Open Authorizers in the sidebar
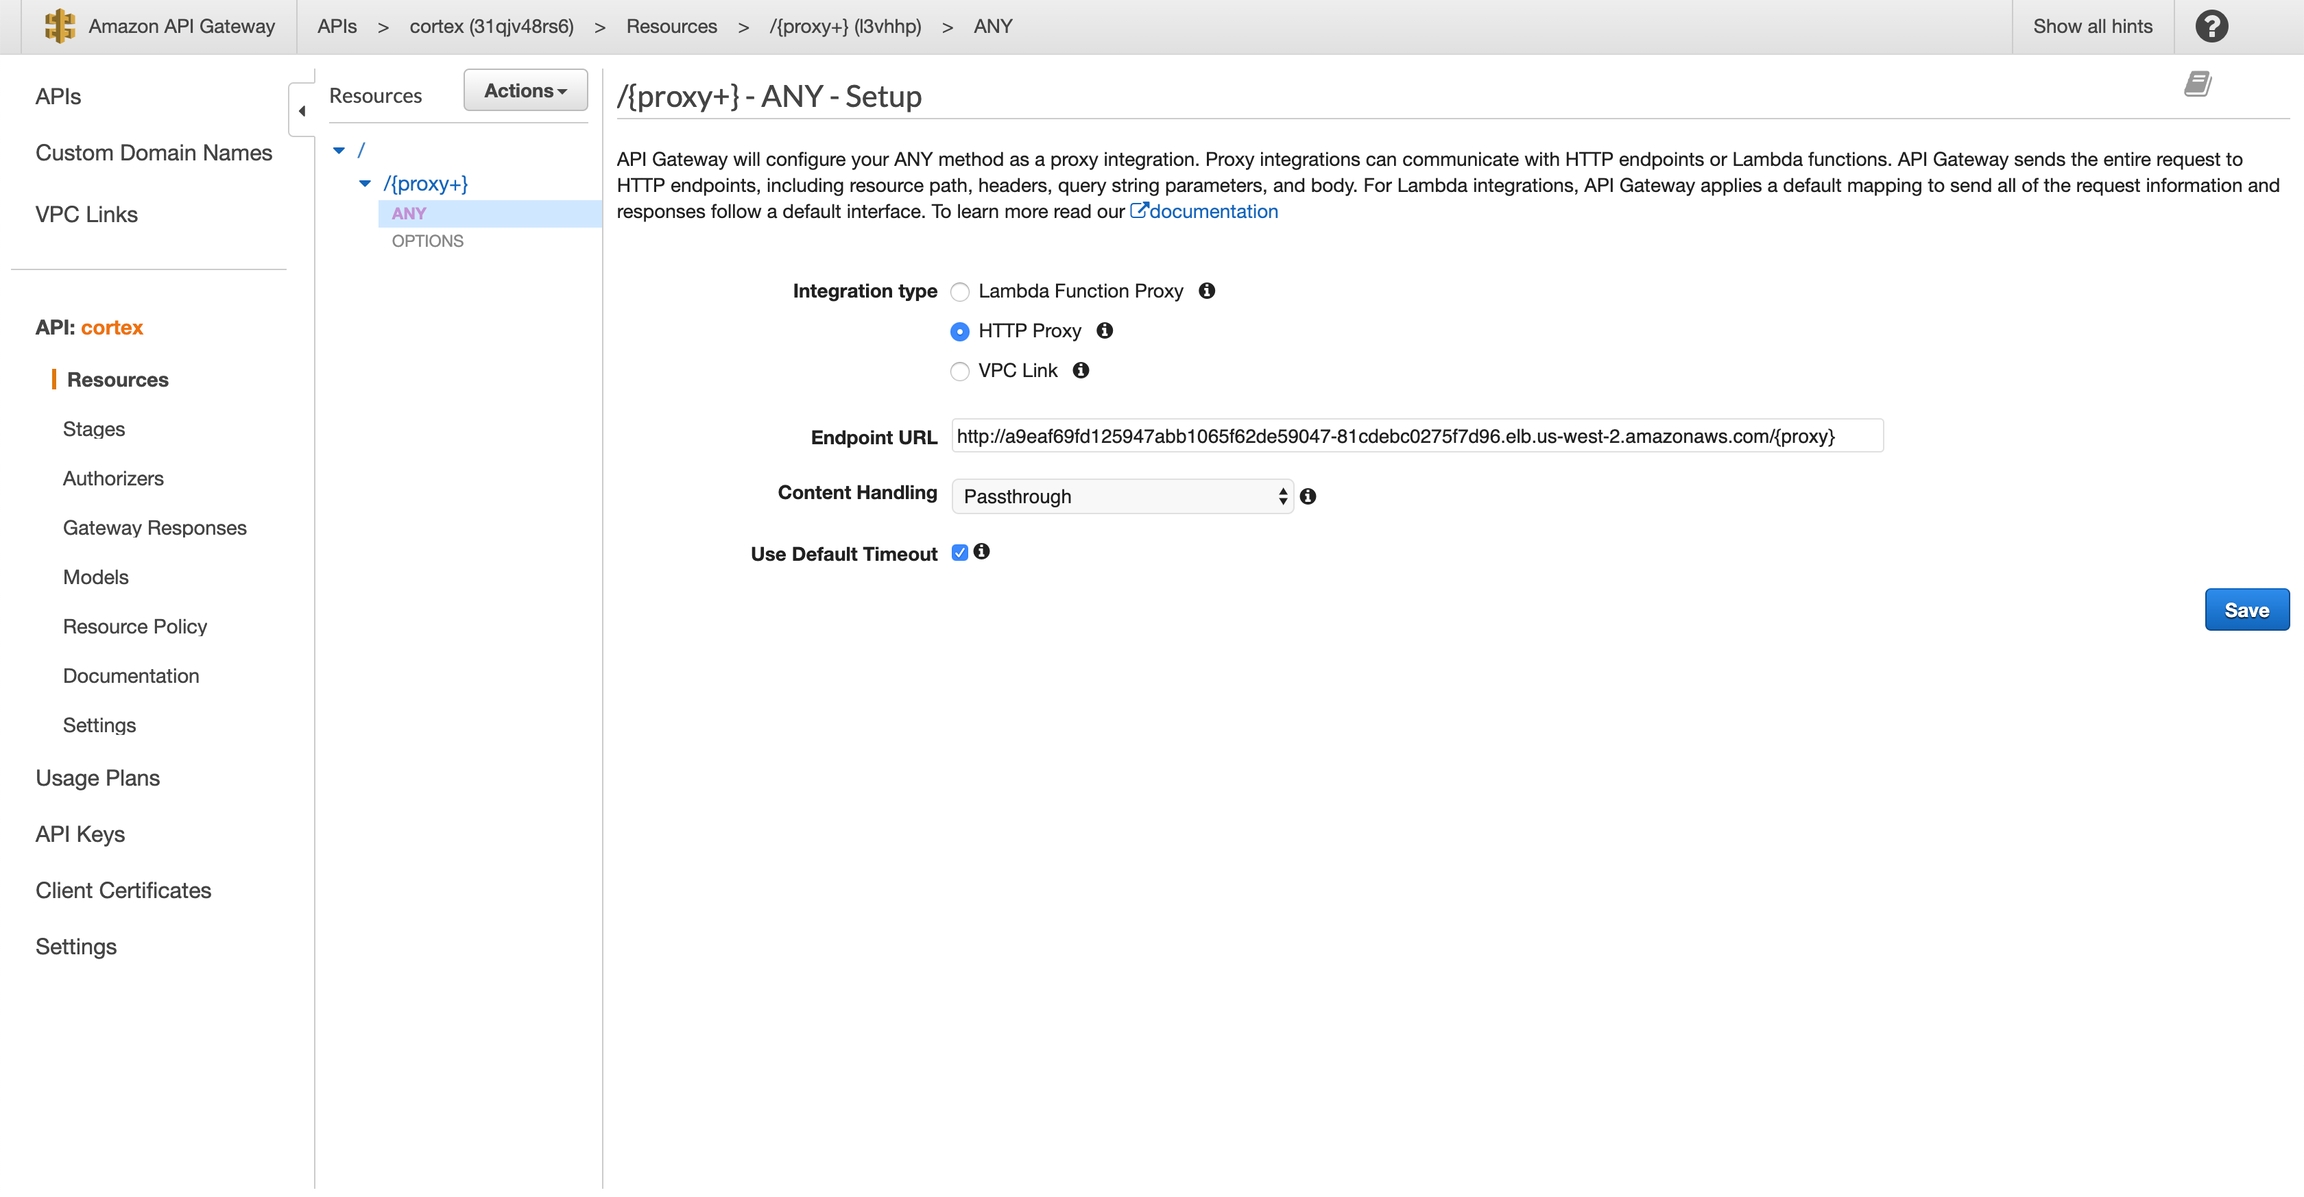This screenshot has height=1197, width=2304. (x=113, y=478)
